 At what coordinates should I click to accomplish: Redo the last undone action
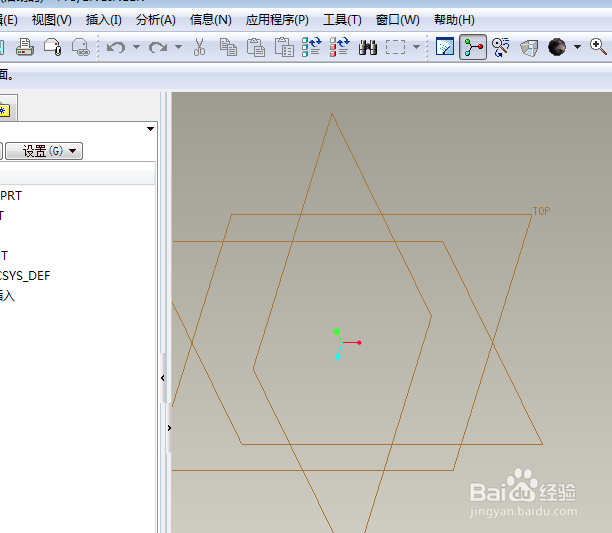point(158,47)
